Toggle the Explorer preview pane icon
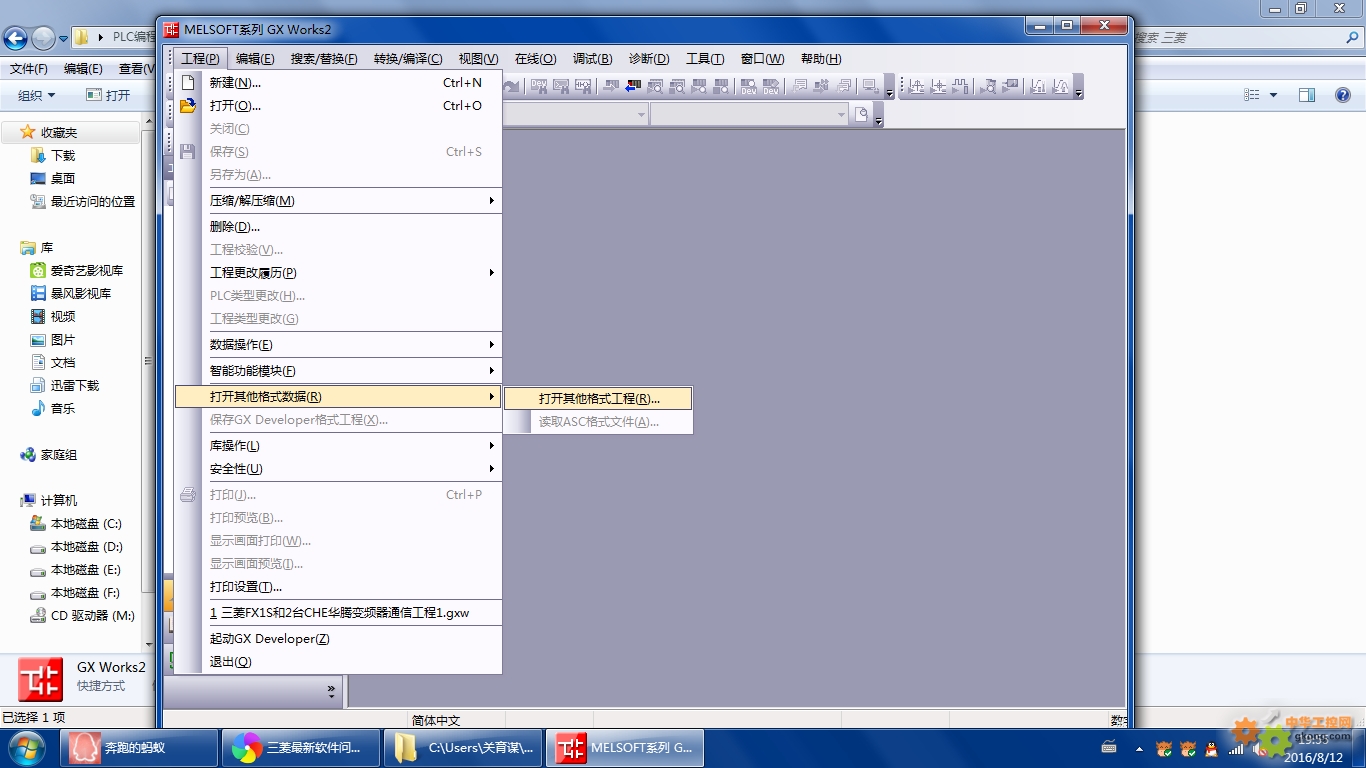1366x768 pixels. (x=1307, y=95)
